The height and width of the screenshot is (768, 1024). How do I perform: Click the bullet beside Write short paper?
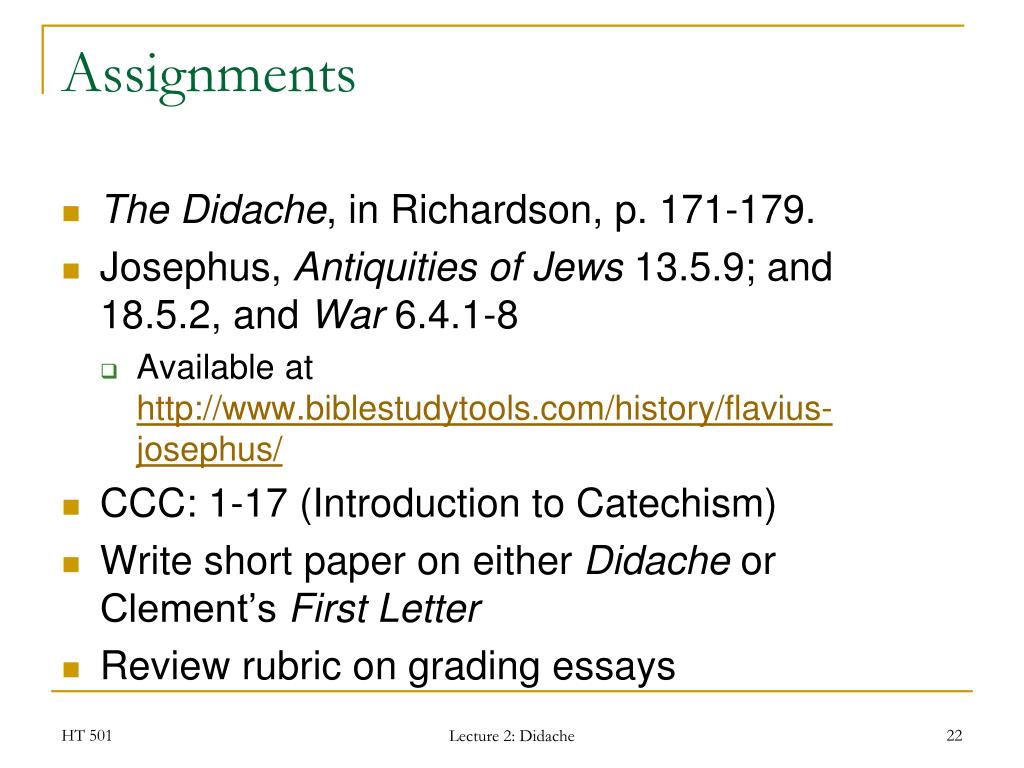tap(71, 564)
